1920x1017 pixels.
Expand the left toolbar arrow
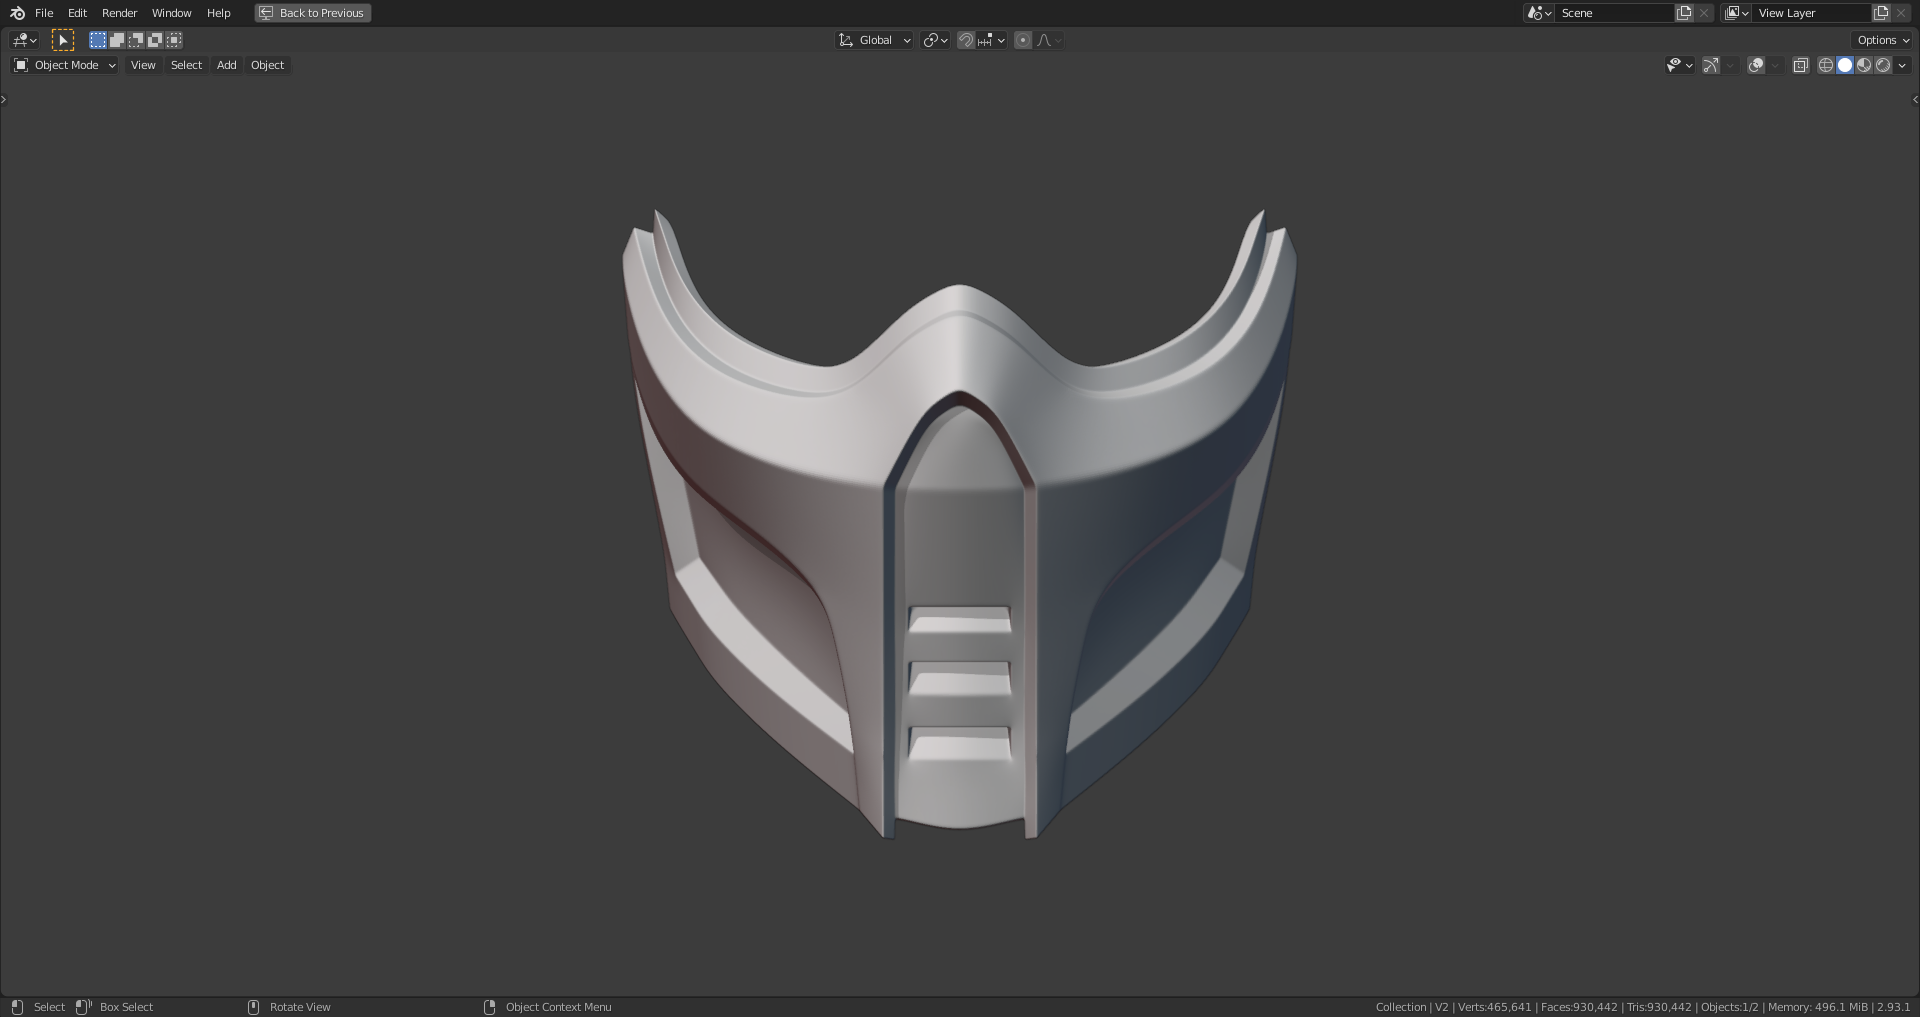(x=4, y=99)
